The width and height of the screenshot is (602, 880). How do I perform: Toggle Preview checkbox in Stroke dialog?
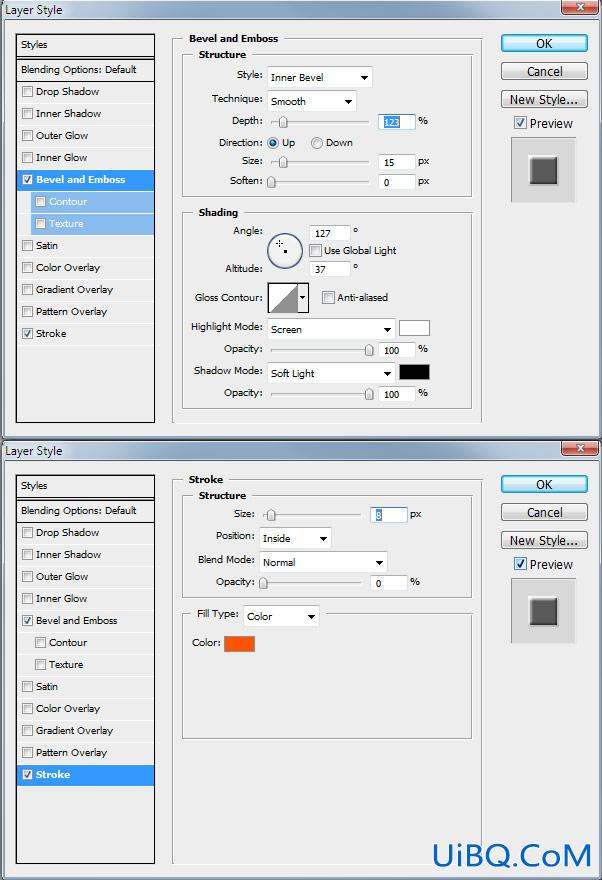click(520, 564)
